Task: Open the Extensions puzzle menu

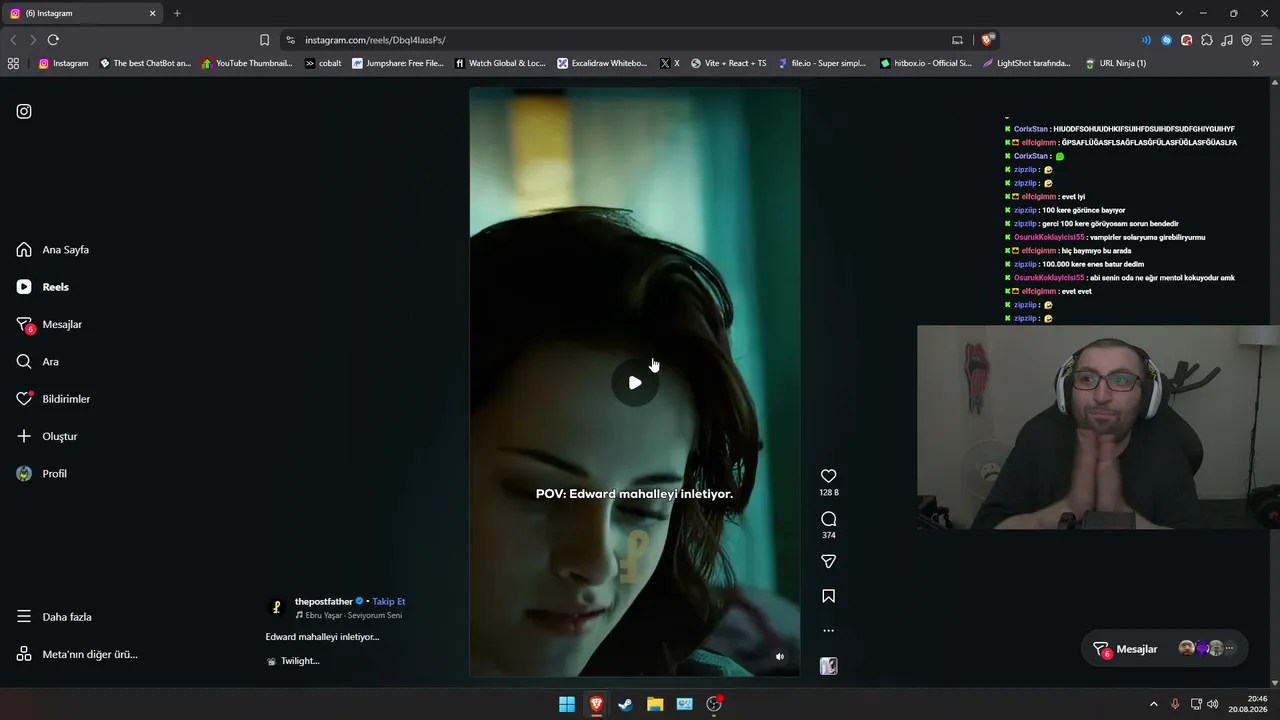Action: (x=1207, y=40)
